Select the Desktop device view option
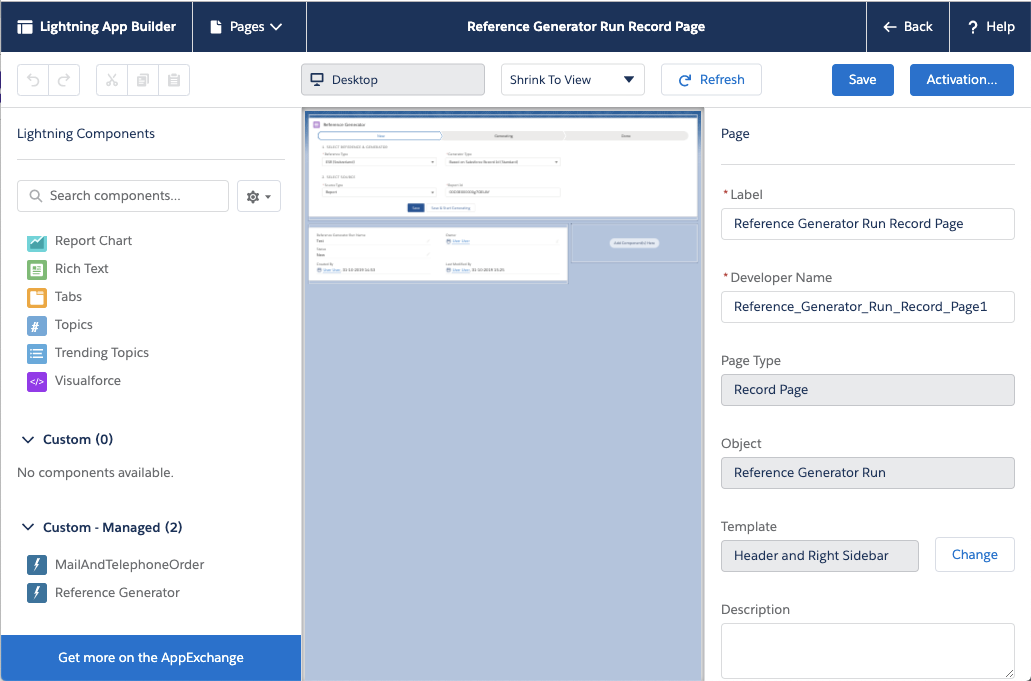Screen dimensions: 1031x681 click(392, 78)
